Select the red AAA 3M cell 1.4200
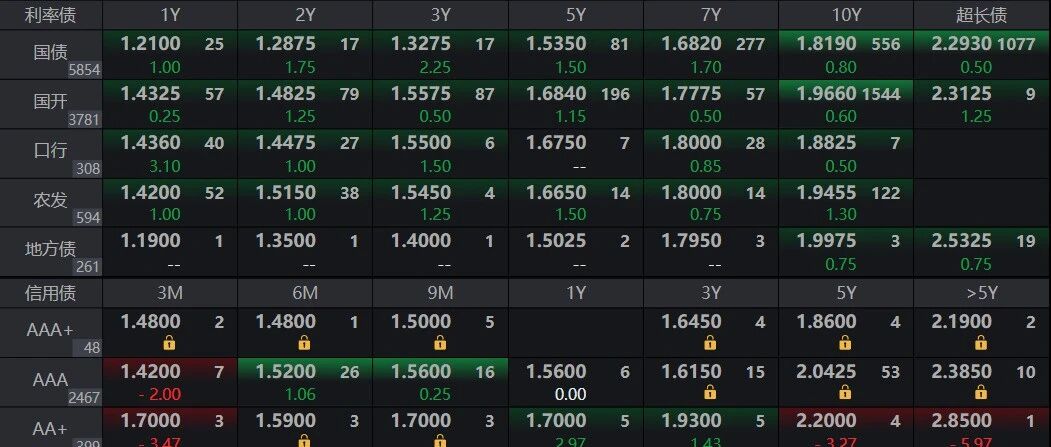 tap(150, 372)
